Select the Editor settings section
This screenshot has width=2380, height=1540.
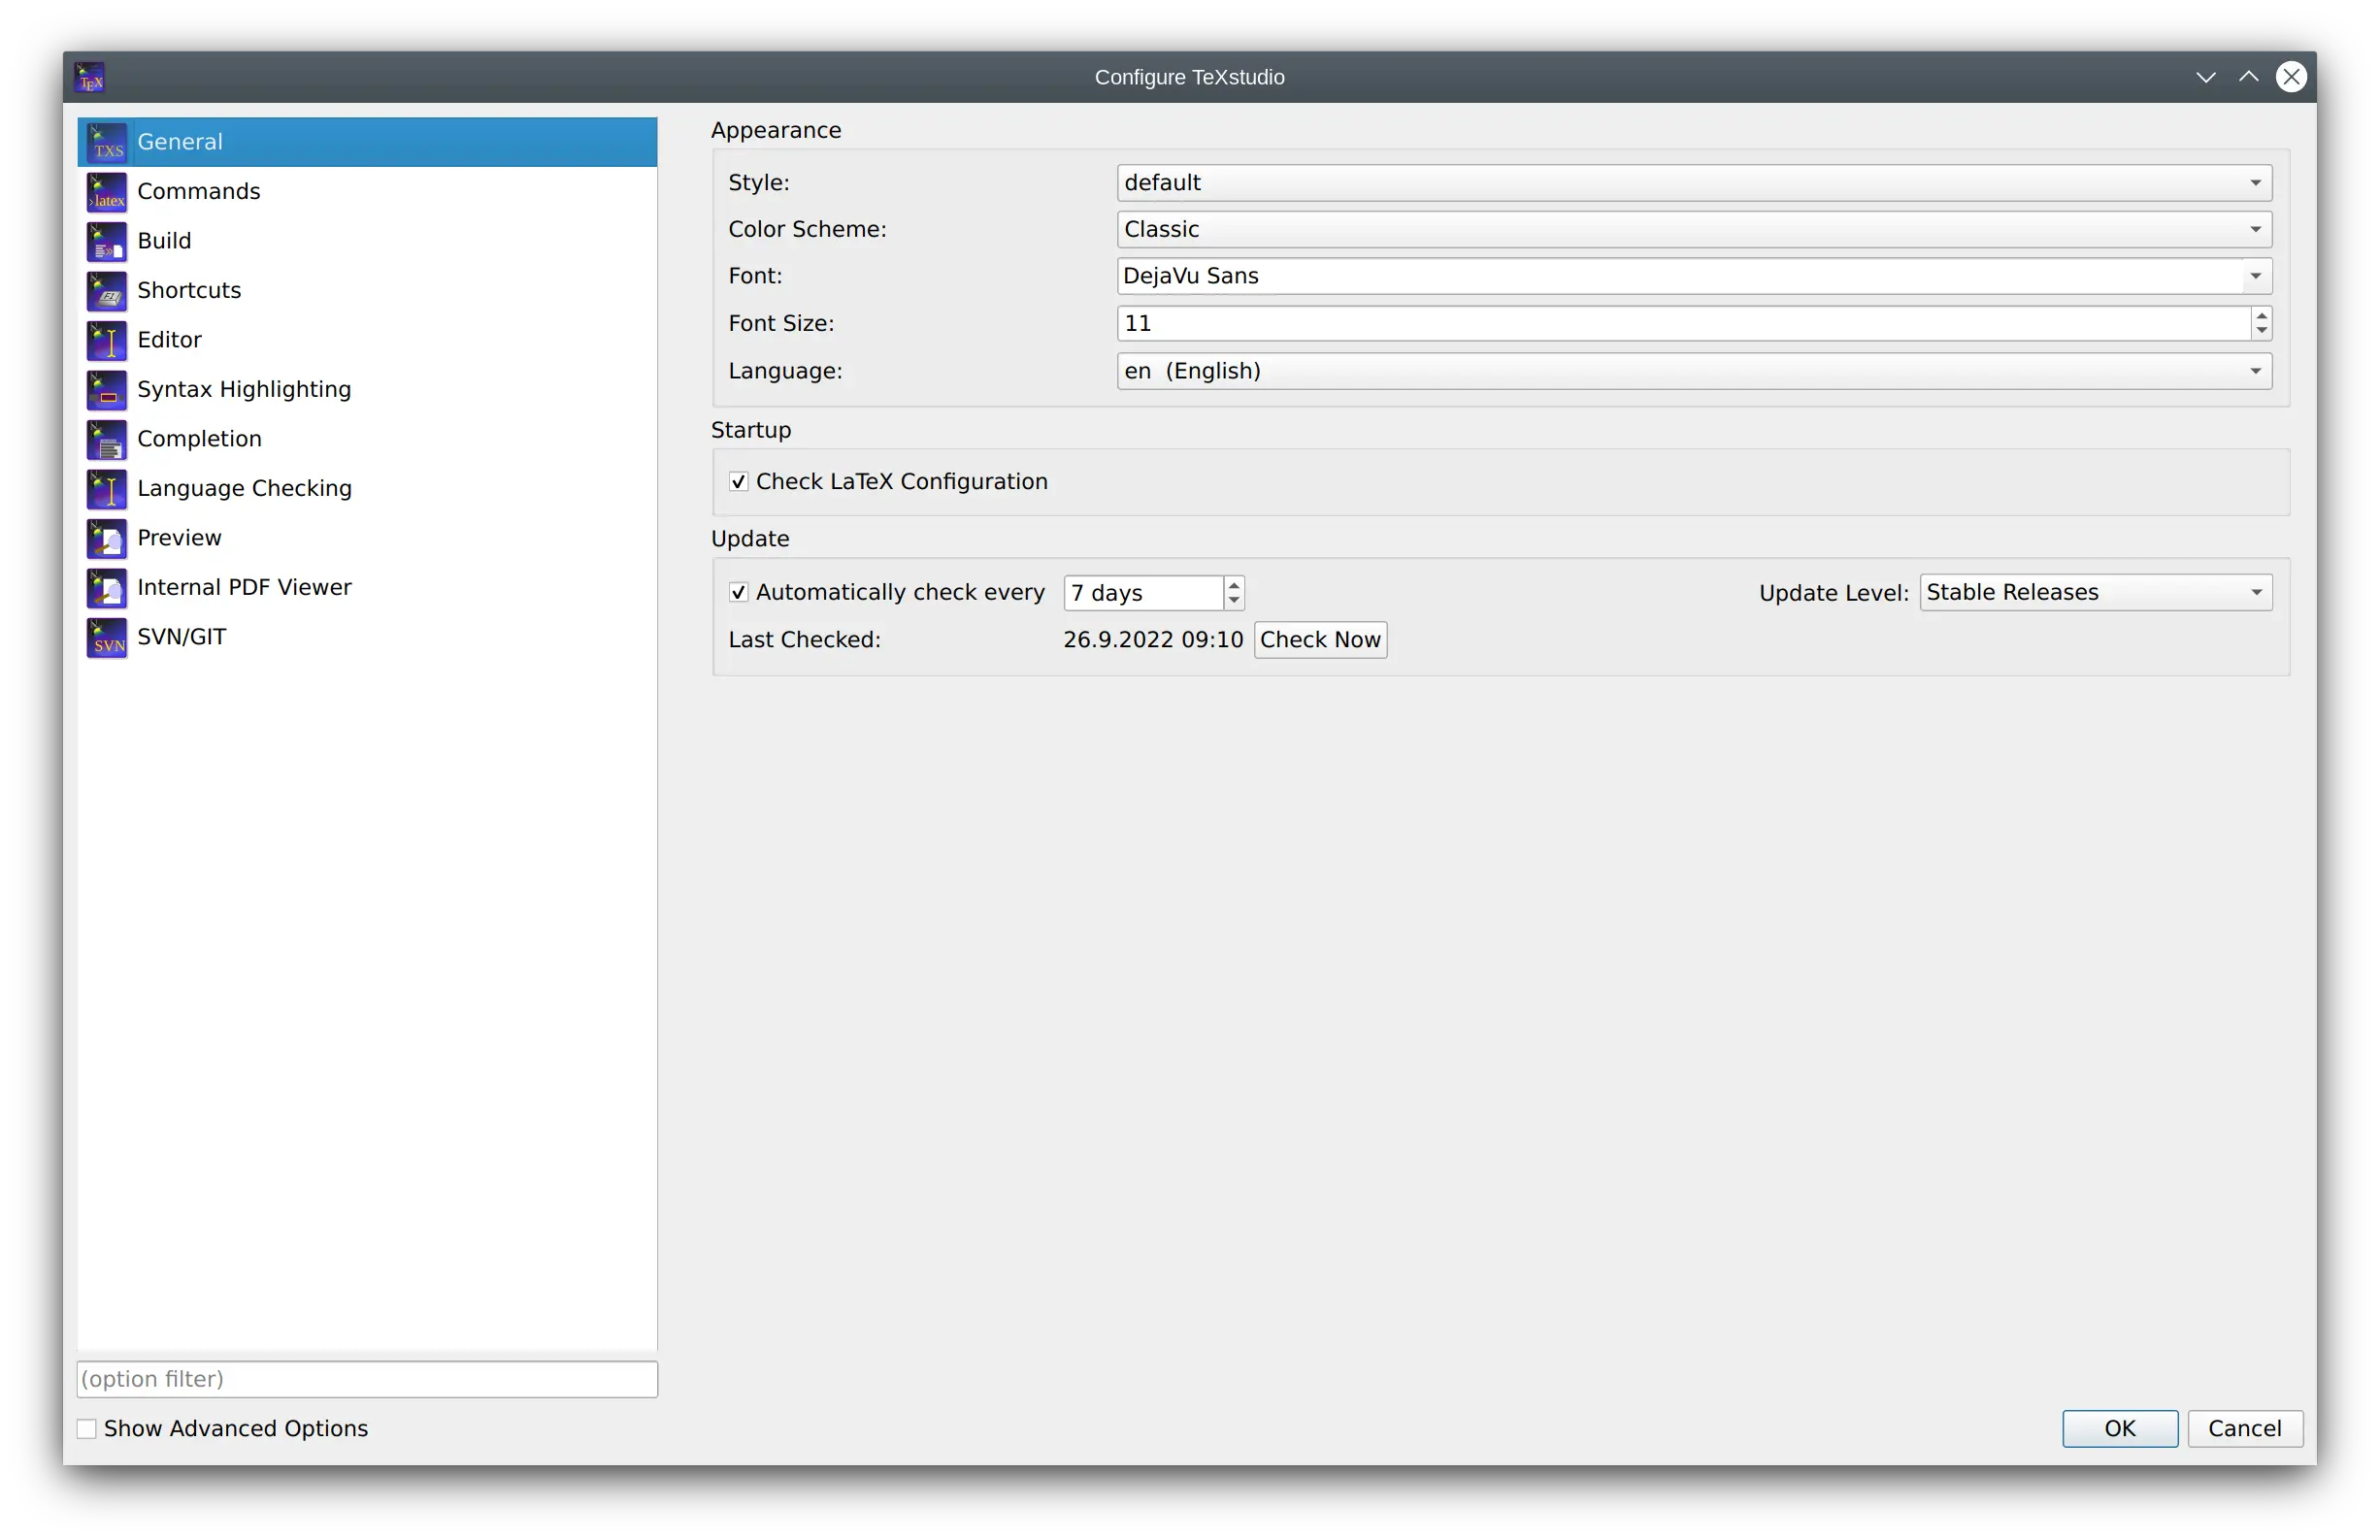pyautogui.click(x=167, y=338)
